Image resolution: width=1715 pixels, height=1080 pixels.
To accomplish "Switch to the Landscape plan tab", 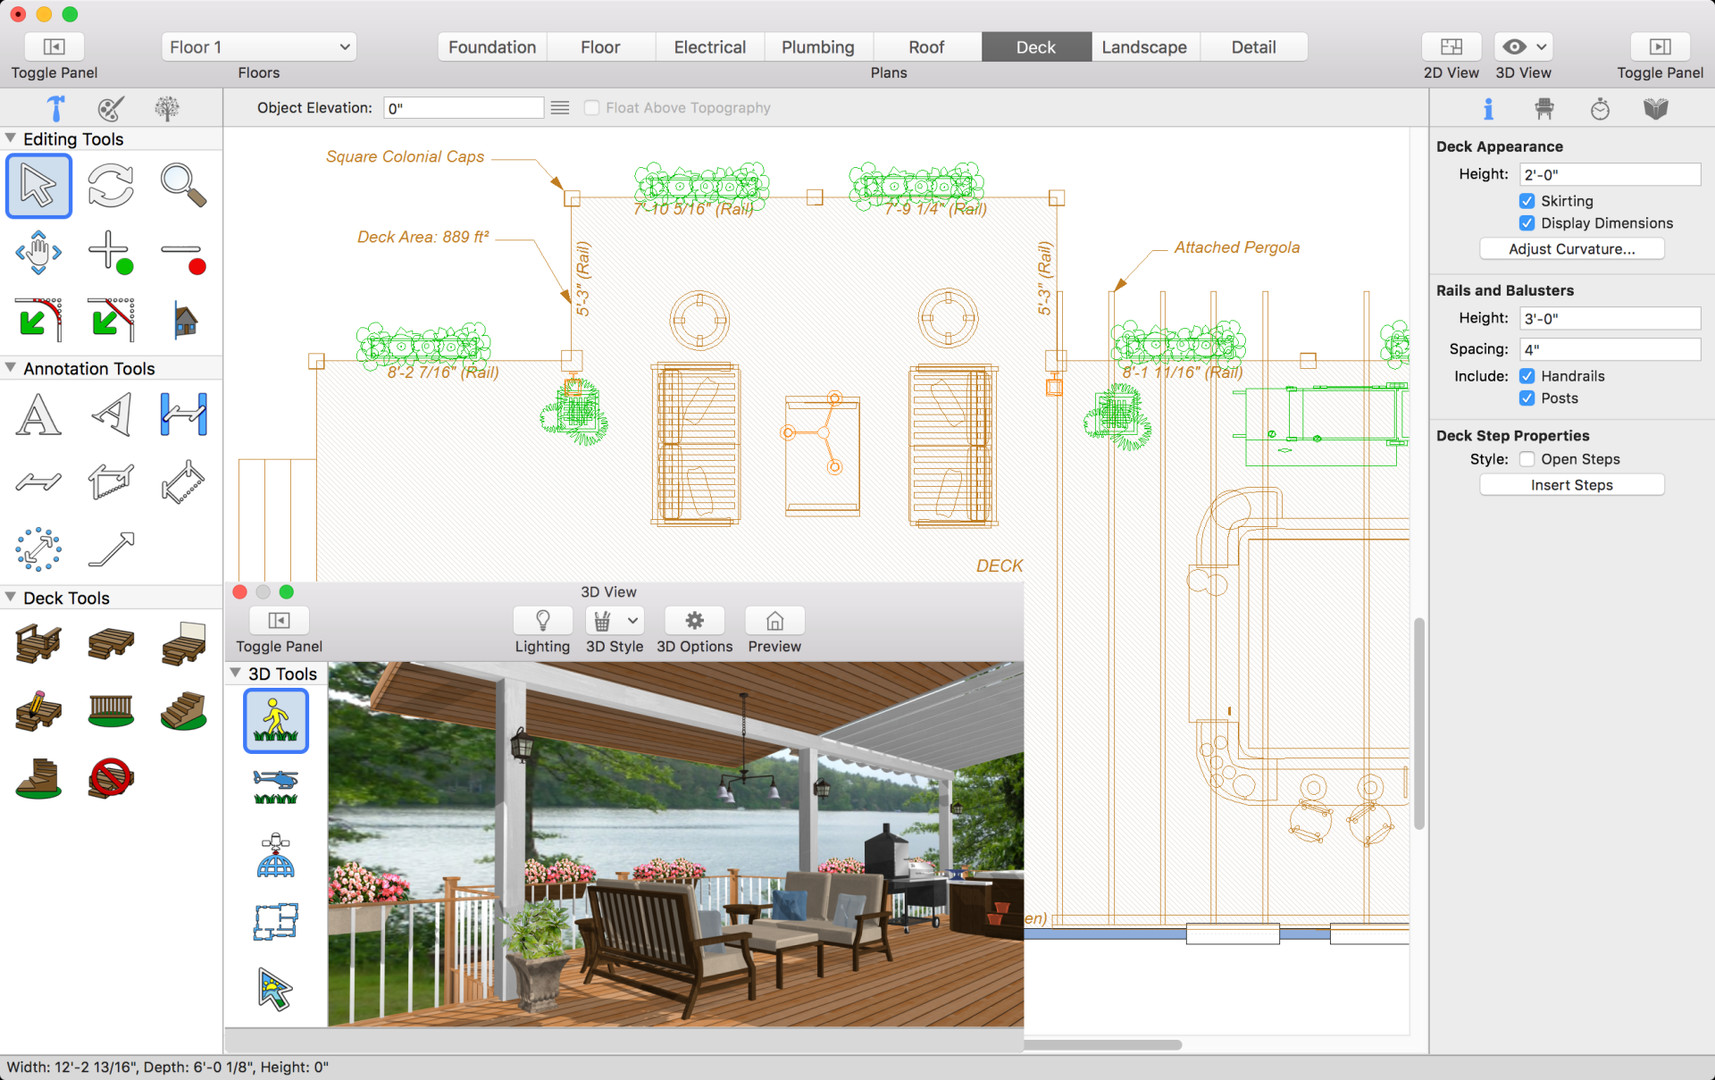I will (x=1144, y=47).
